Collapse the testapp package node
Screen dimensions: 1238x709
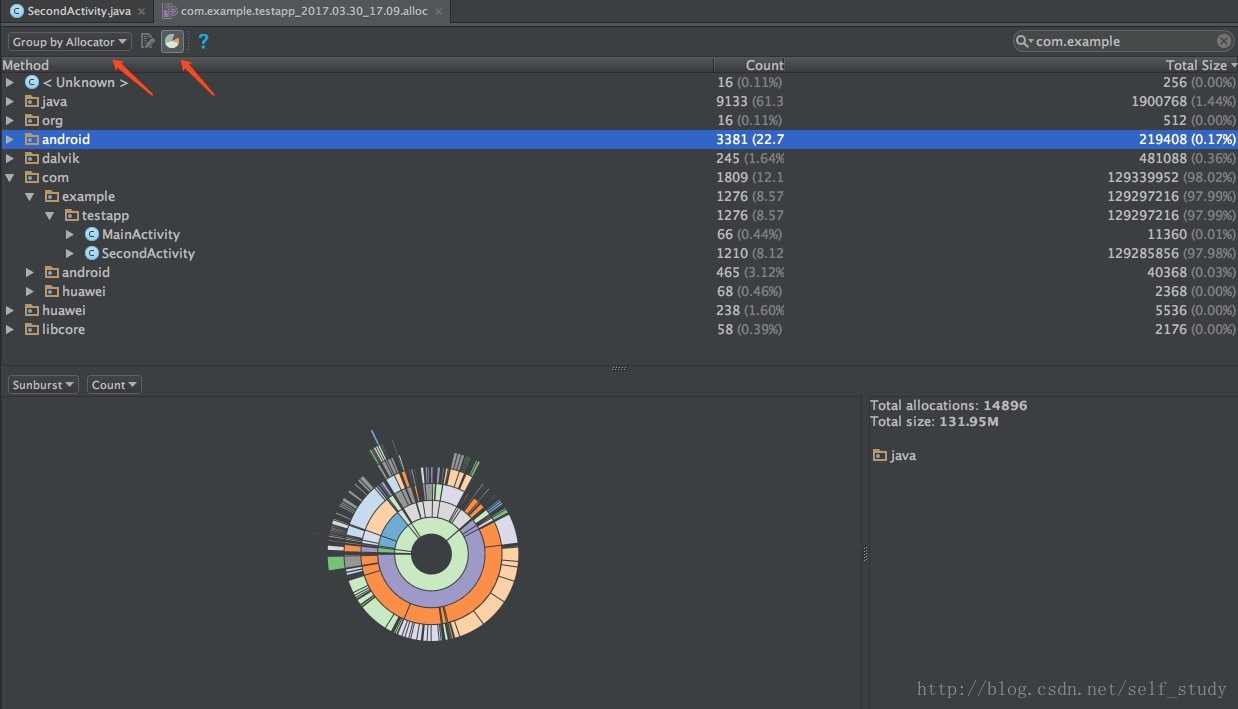[50, 215]
